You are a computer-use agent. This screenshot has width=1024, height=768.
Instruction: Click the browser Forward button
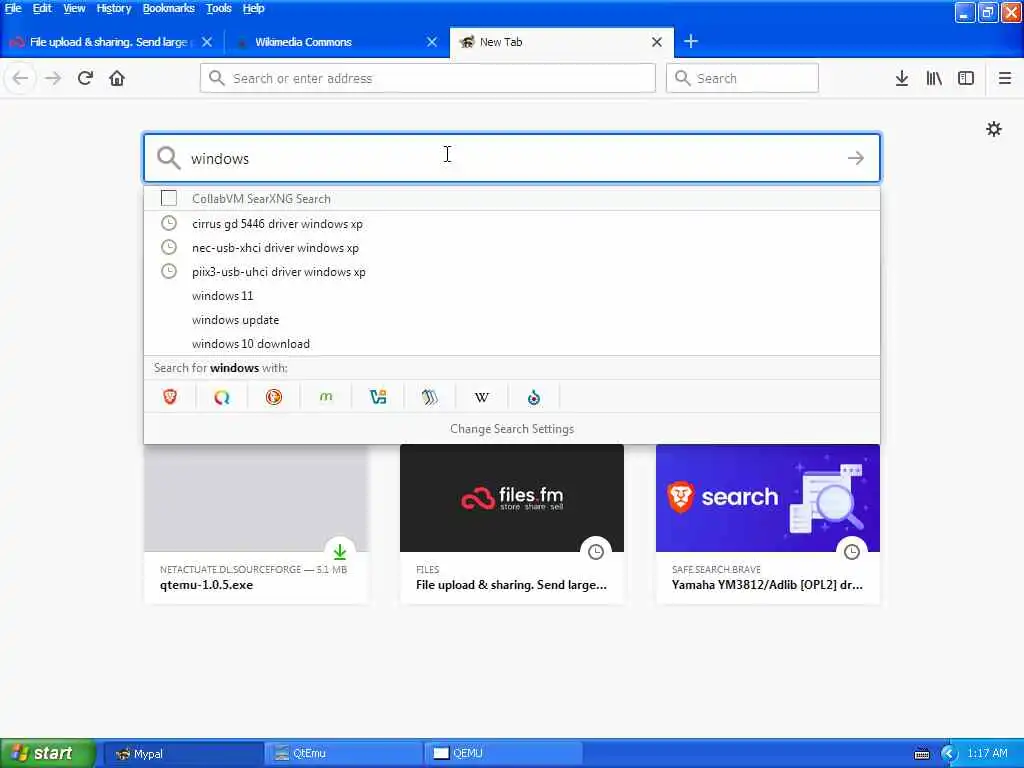pos(53,78)
